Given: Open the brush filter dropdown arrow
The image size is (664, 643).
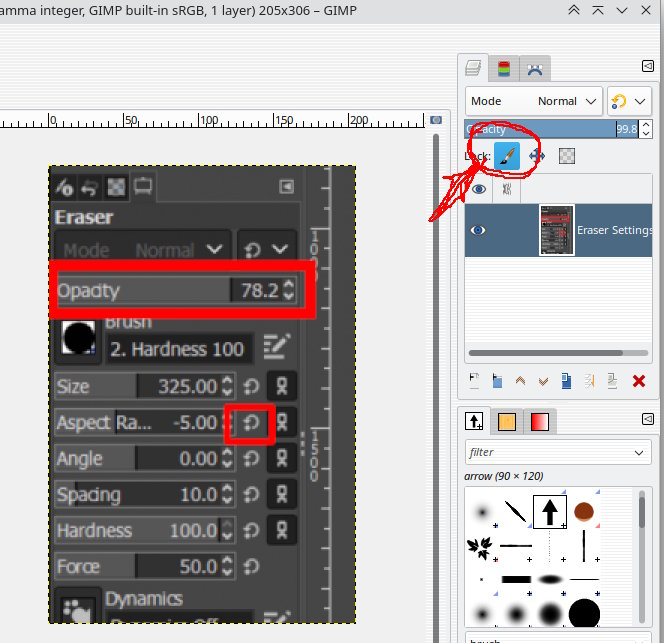Looking at the screenshot, I should [x=639, y=452].
